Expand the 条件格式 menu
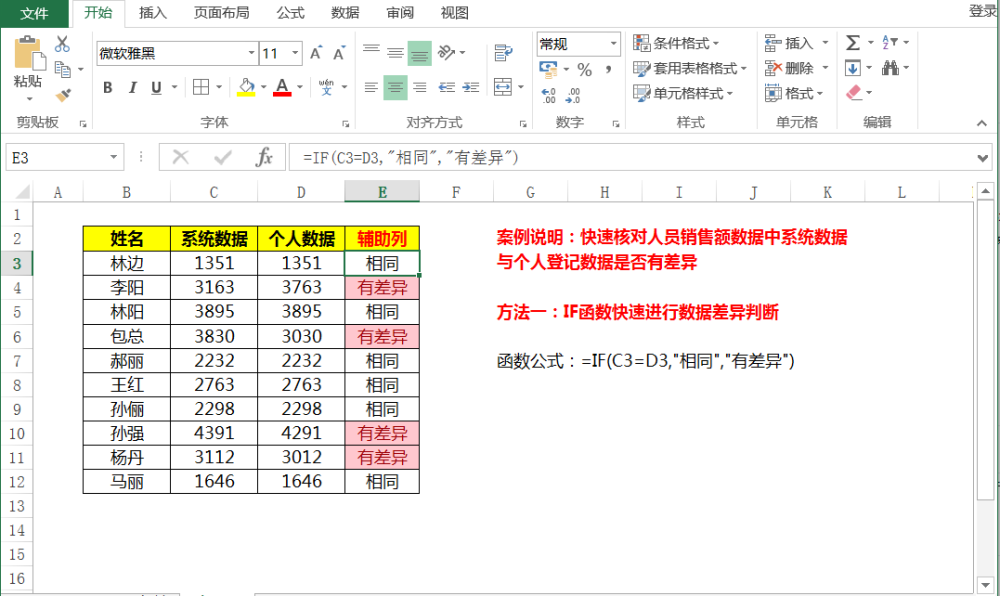 coord(677,43)
